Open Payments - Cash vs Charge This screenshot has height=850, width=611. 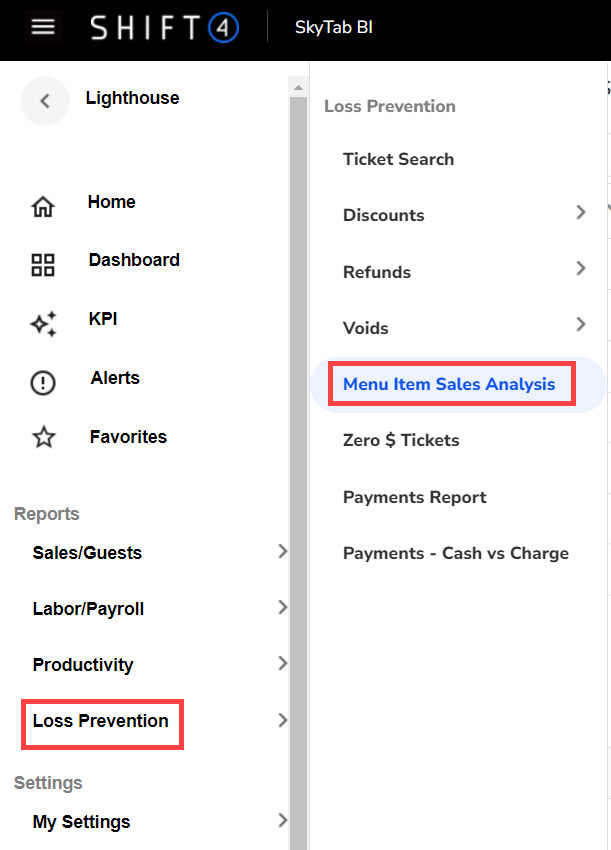click(455, 553)
